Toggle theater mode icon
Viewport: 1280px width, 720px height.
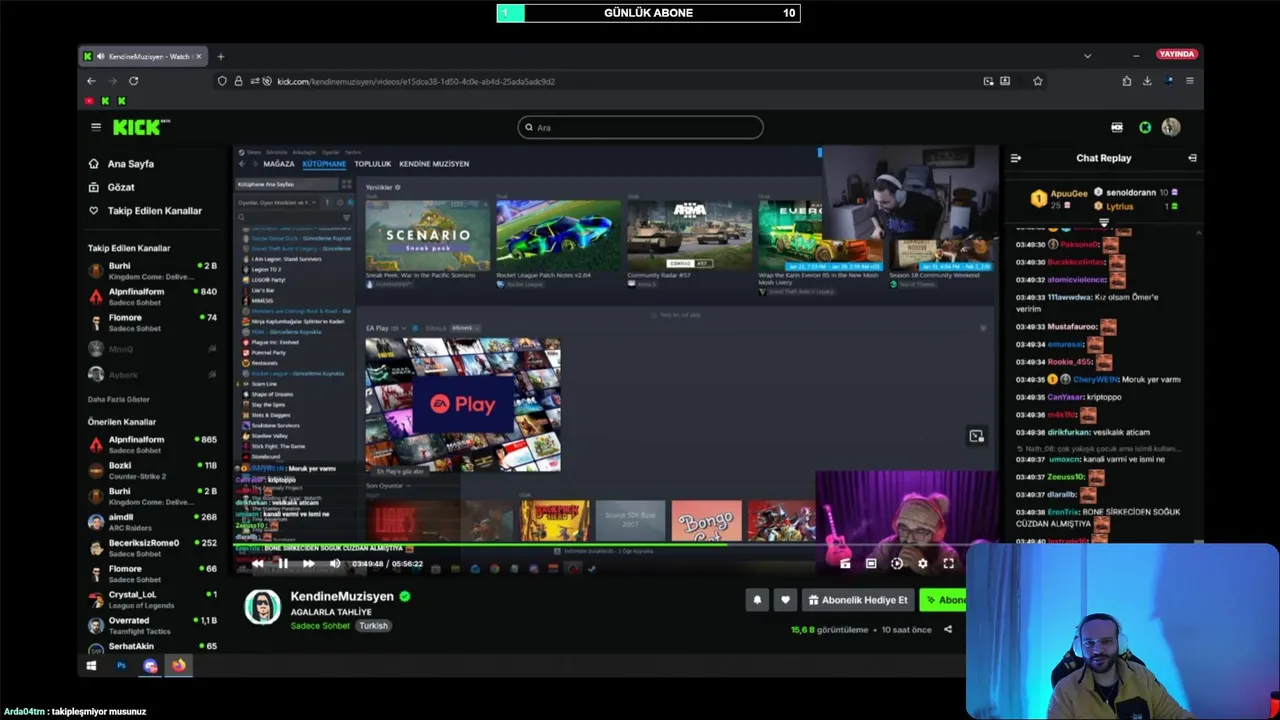coord(871,563)
